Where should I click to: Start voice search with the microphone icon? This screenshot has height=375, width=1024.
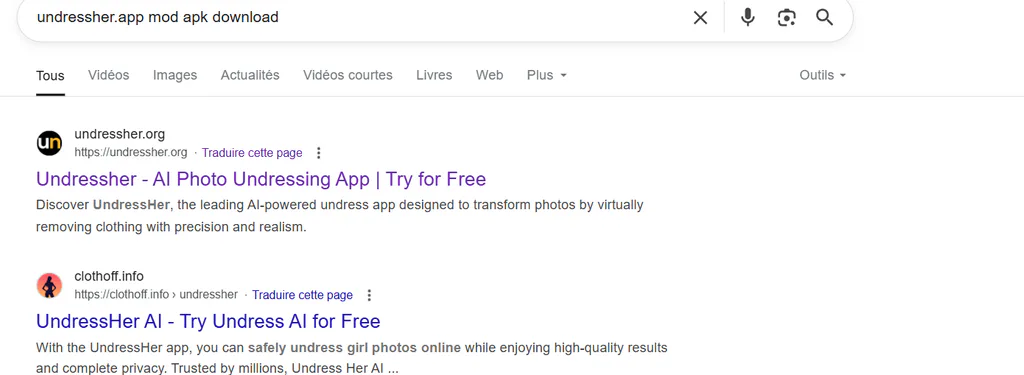748,18
